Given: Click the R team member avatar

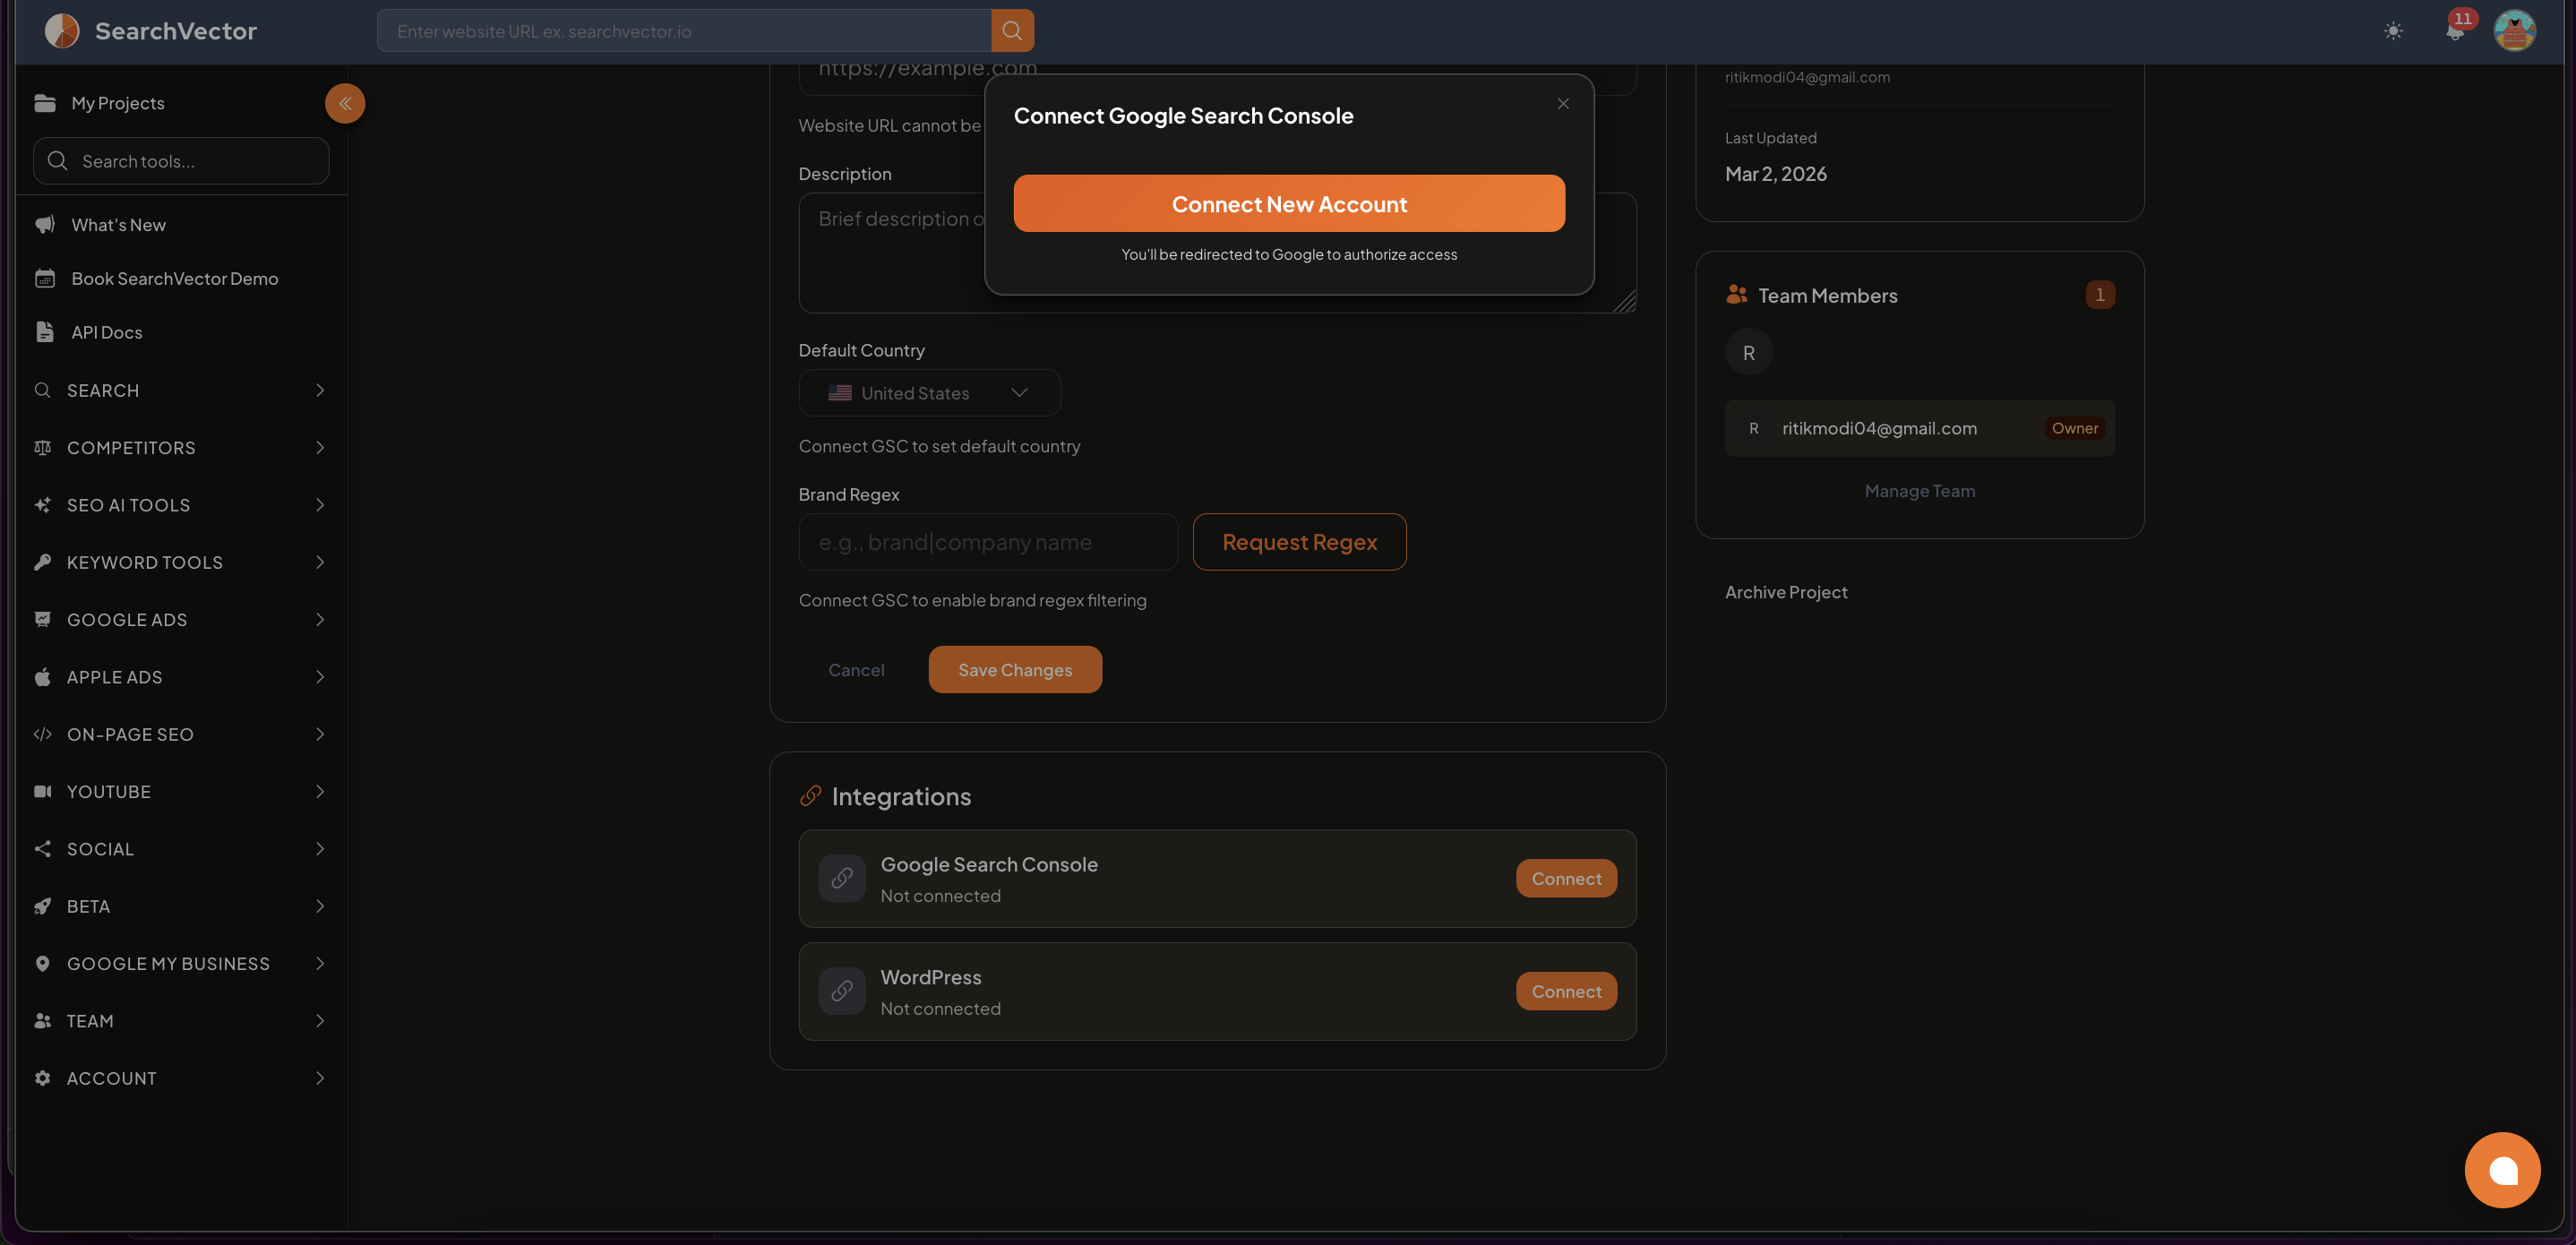Looking at the screenshot, I should point(1748,352).
